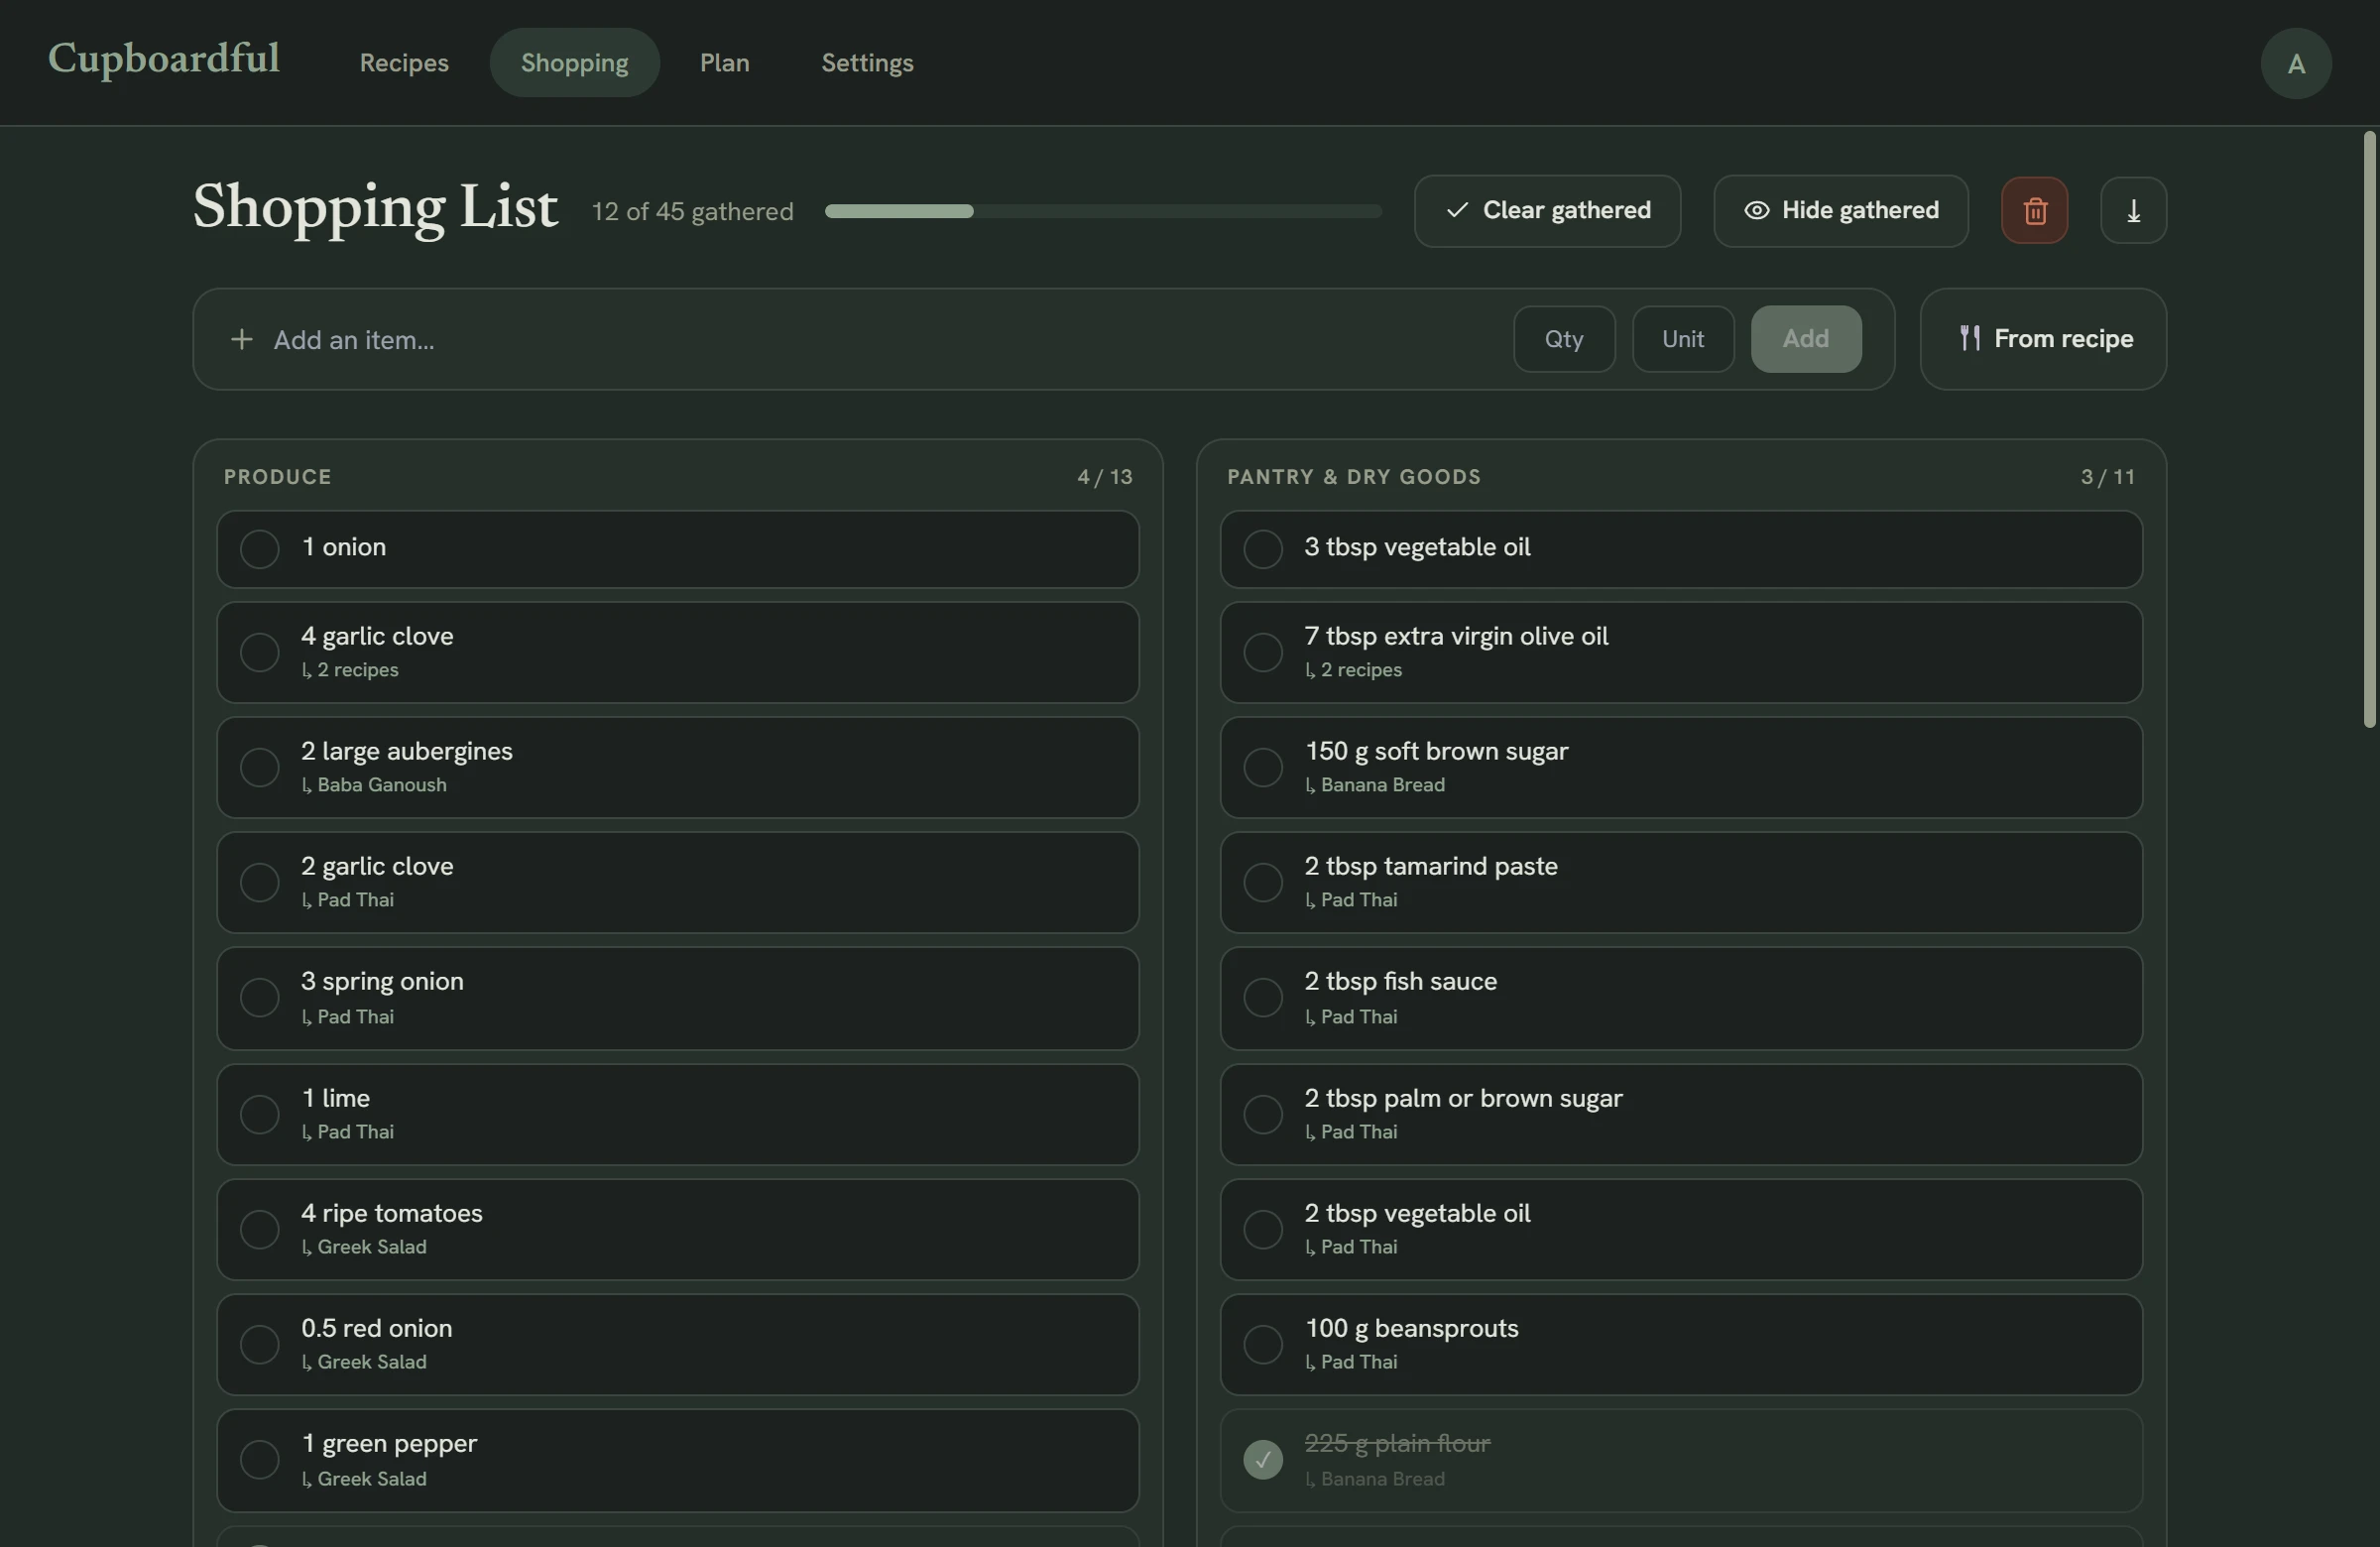Check off 2 tbsp vegetable oil Pad Thai
Screen dimensions: 2380x1547
click(1263, 1229)
